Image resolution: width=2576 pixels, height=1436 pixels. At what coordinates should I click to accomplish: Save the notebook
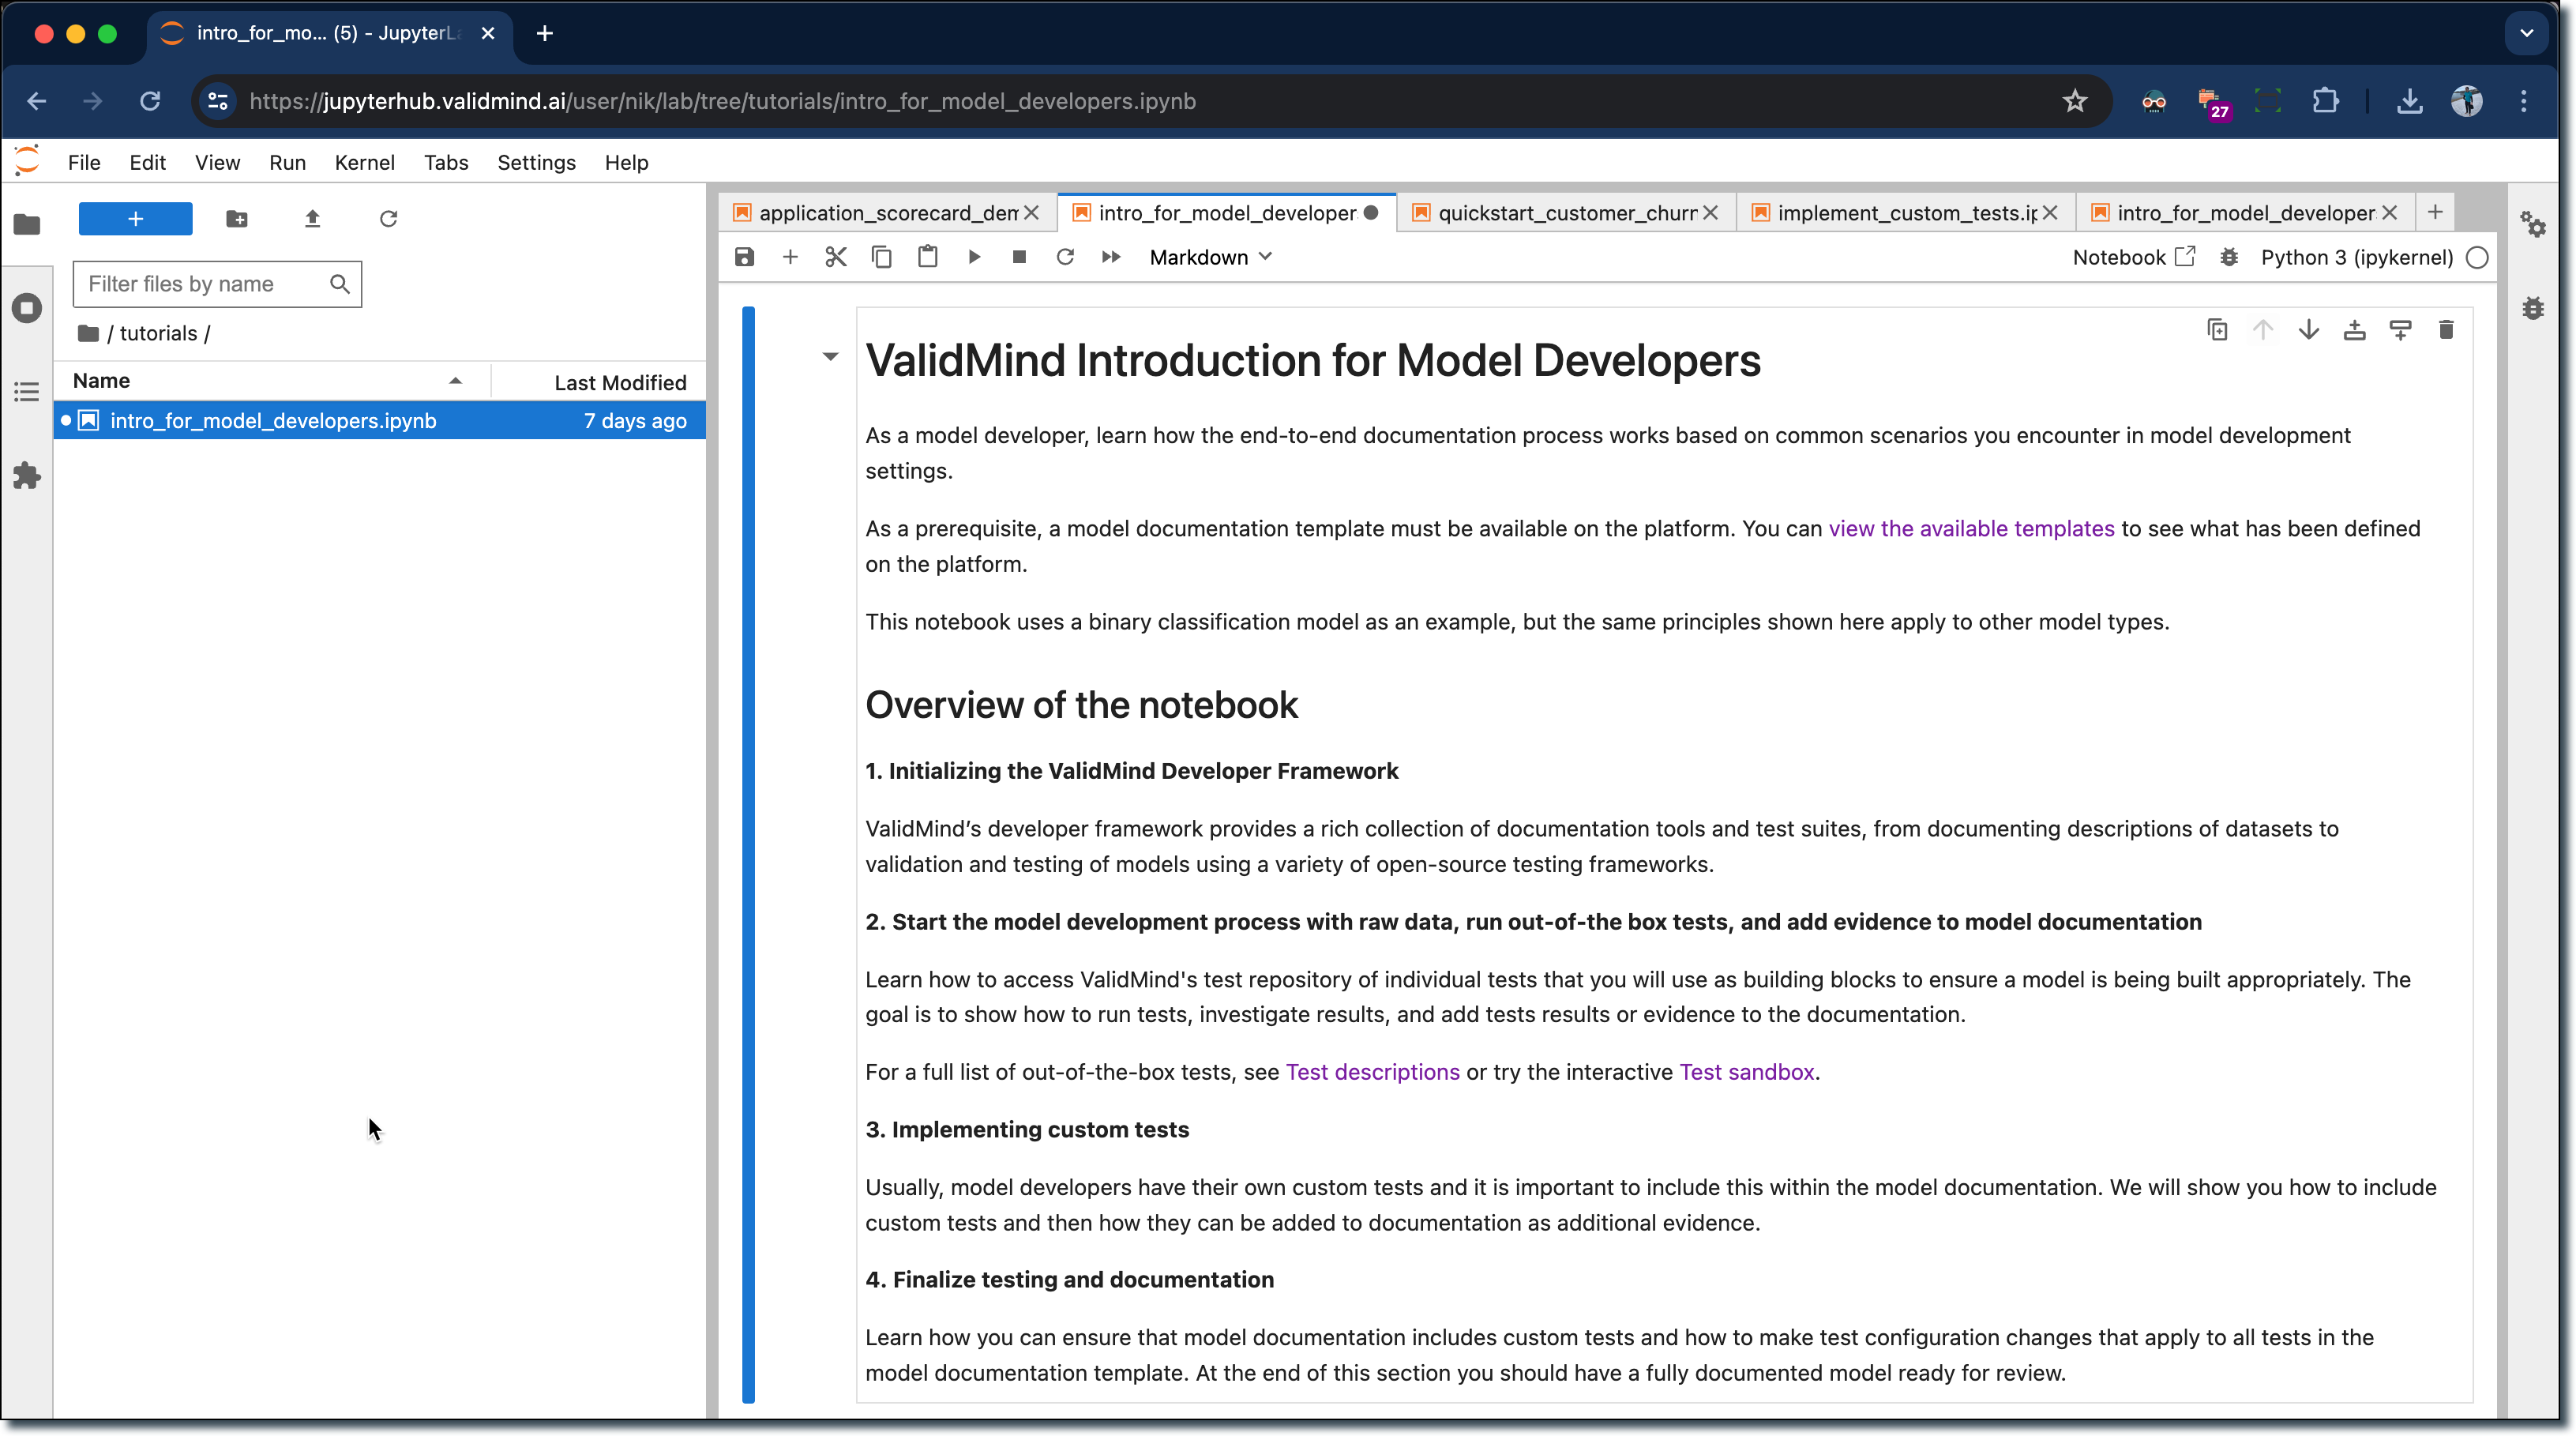point(744,257)
